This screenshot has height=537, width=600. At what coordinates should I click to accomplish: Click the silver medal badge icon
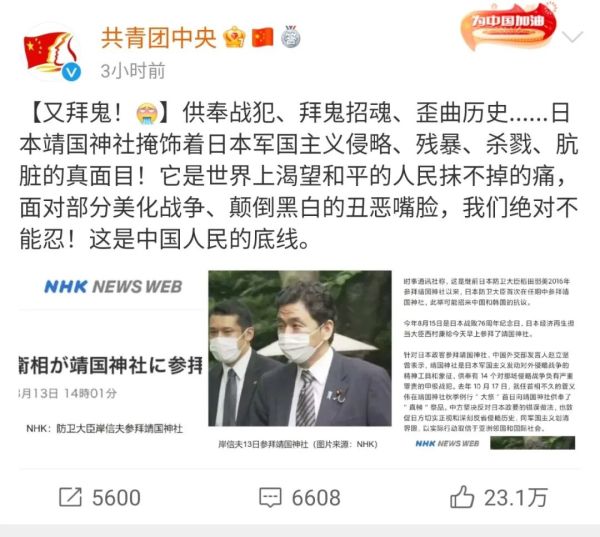tap(290, 37)
